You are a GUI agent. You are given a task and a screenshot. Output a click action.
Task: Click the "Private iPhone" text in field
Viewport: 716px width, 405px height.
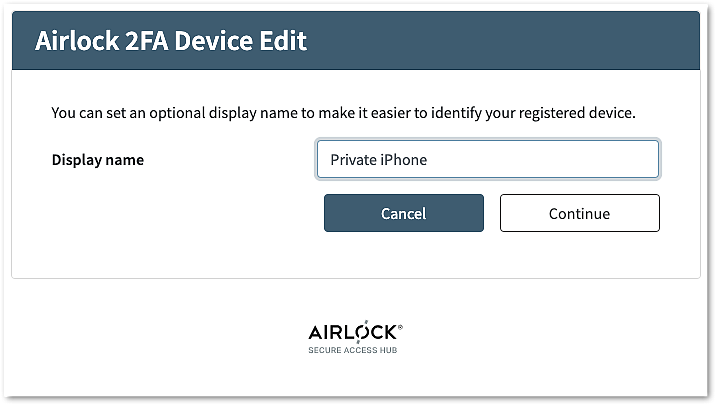click(378, 160)
